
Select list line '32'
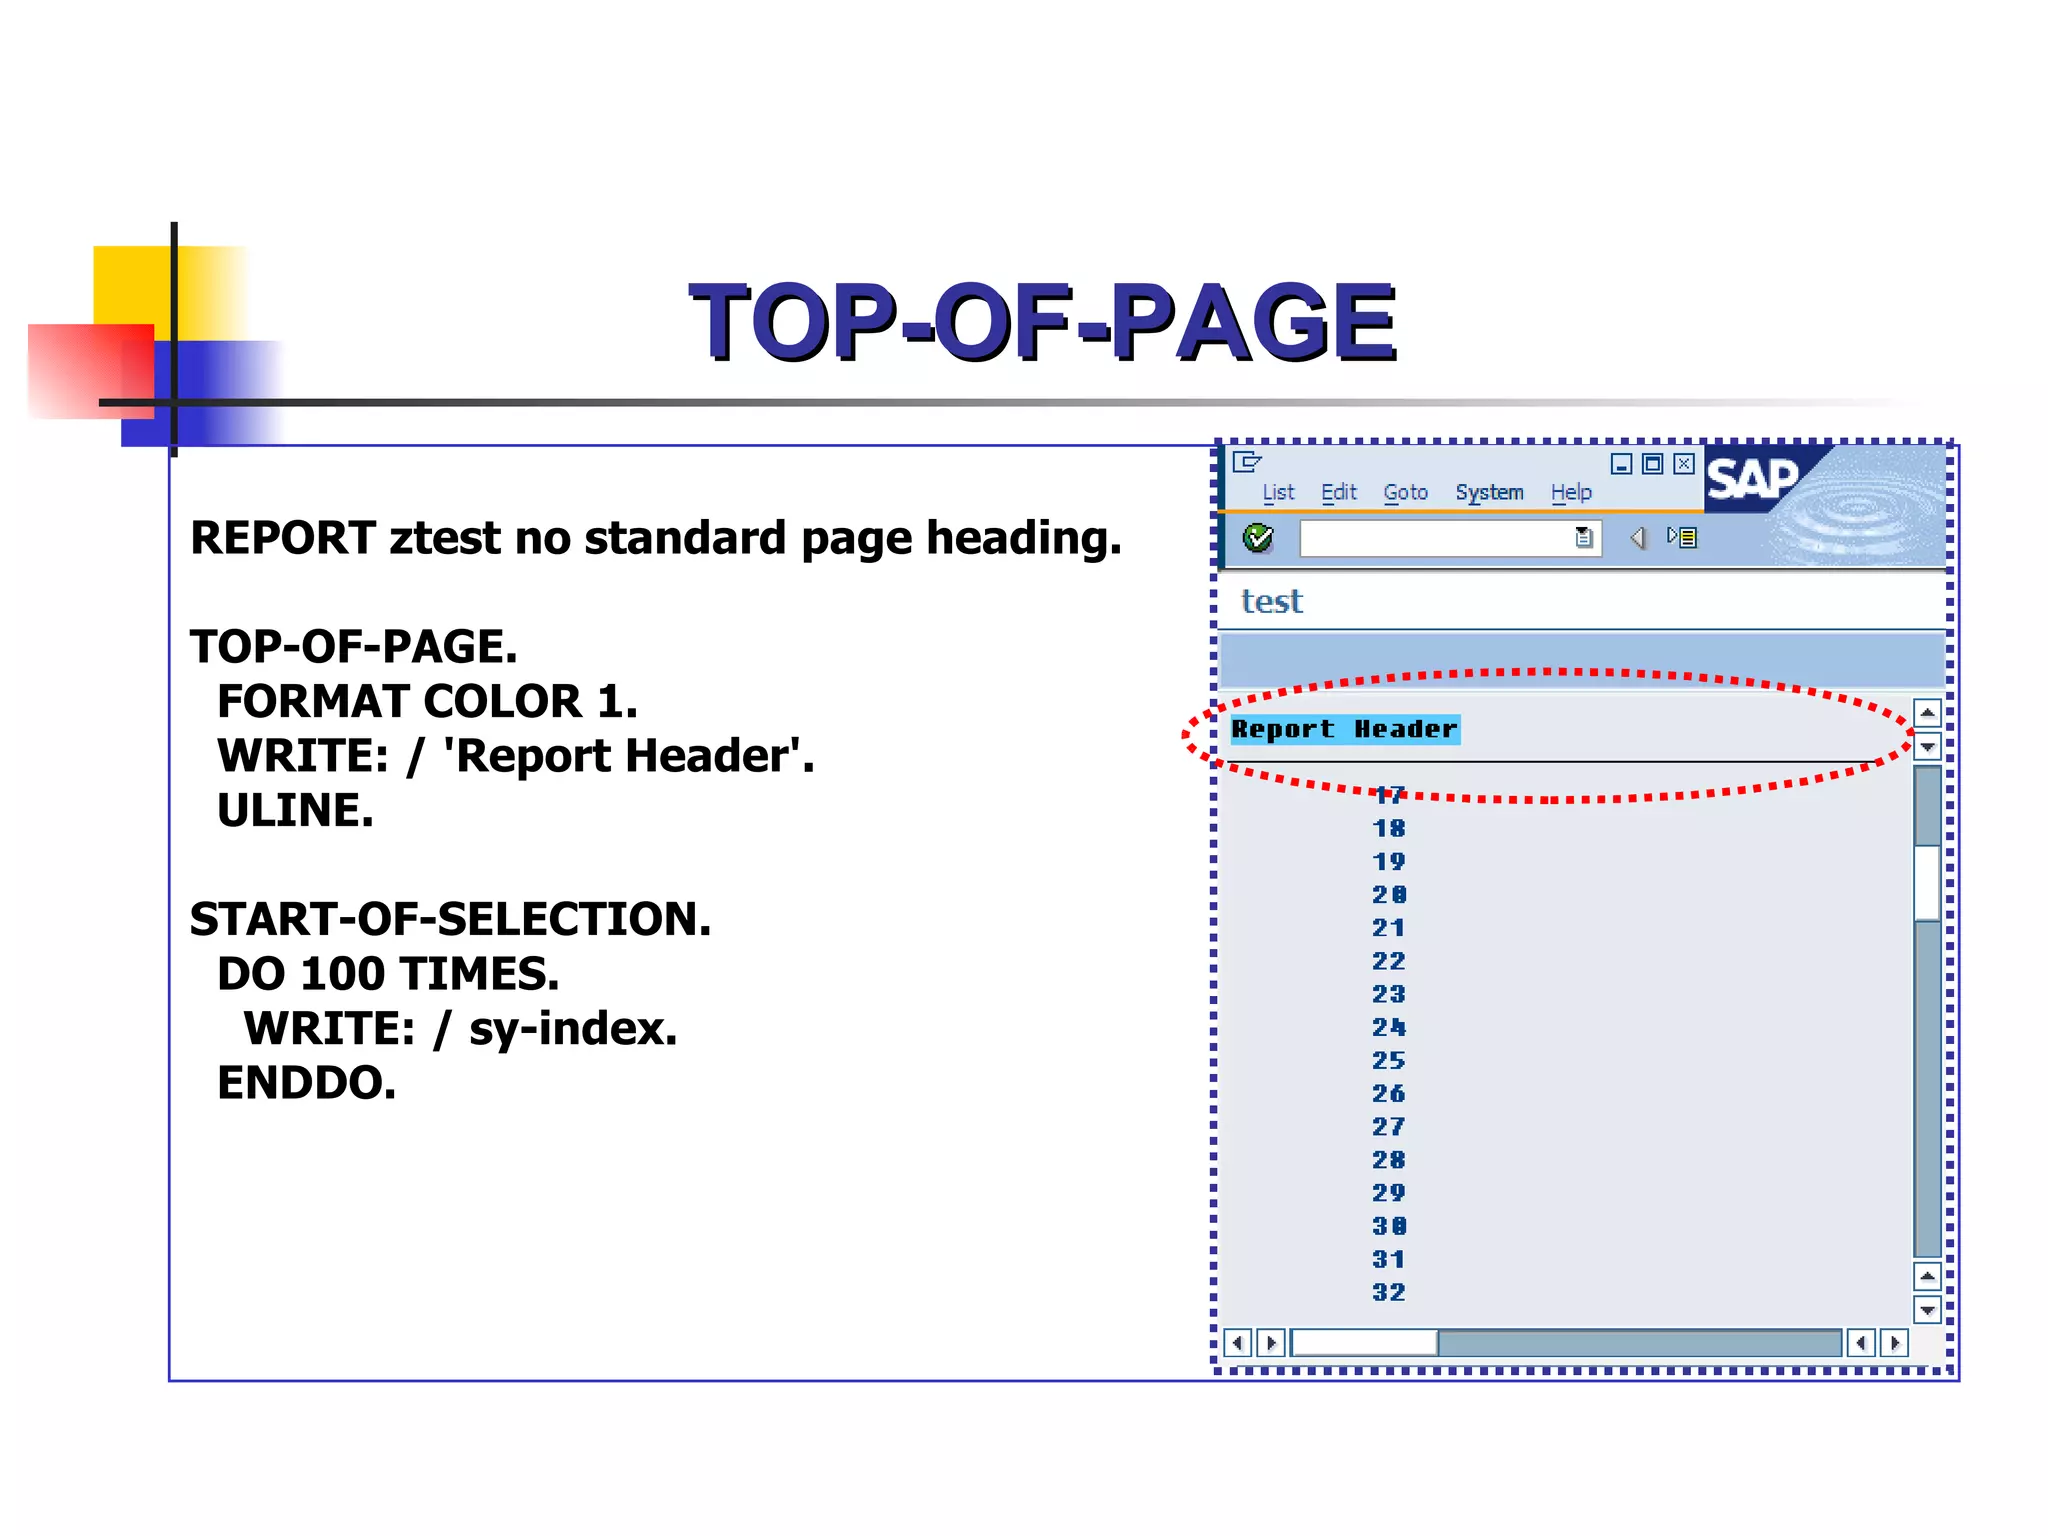click(x=1389, y=1292)
